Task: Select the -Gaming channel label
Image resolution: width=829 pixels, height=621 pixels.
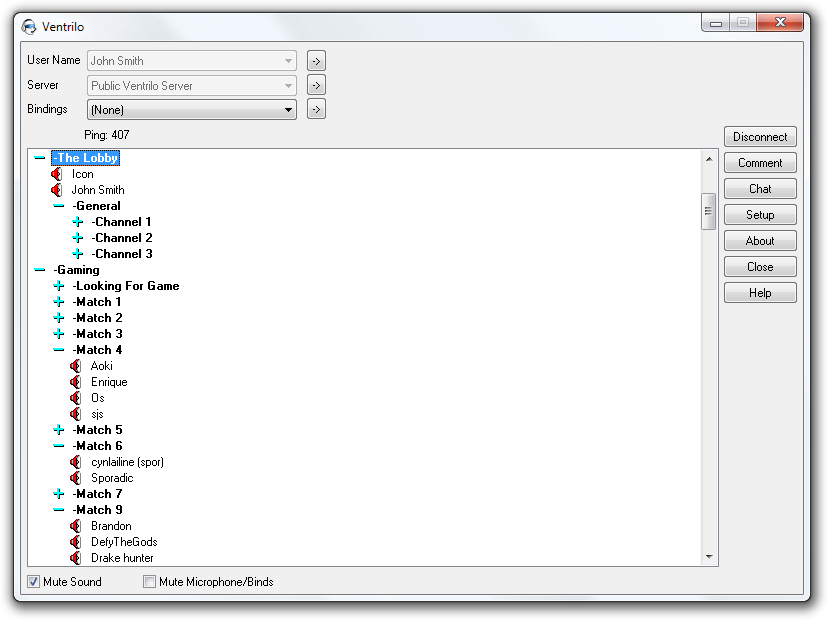Action: pos(77,270)
